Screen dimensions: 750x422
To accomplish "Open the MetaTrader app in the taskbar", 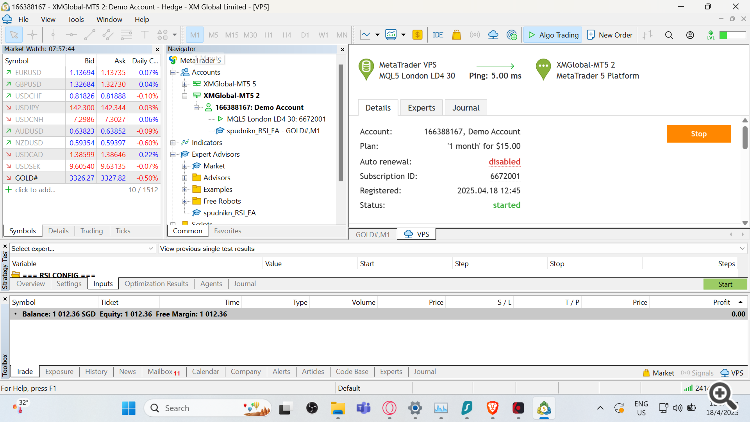I will [544, 408].
